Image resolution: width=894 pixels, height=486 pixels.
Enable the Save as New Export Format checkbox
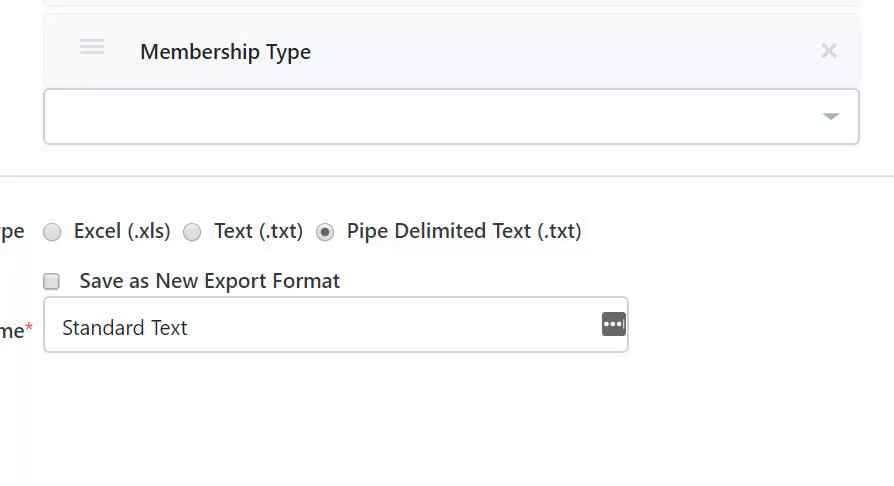[x=51, y=281]
